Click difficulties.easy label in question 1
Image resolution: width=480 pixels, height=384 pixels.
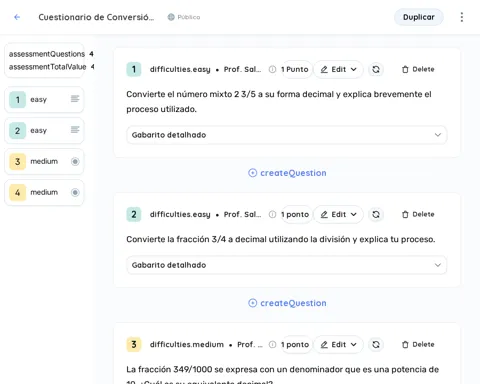180,69
